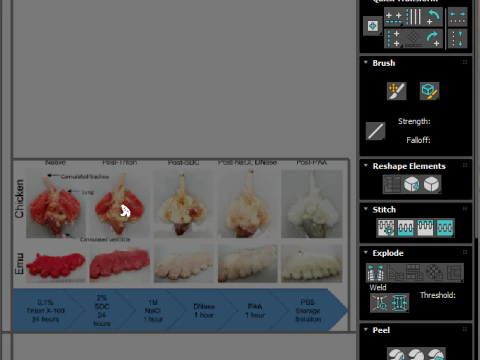Collapse the Reshape Elements rollout
This screenshot has width=480, height=360.
point(366,165)
